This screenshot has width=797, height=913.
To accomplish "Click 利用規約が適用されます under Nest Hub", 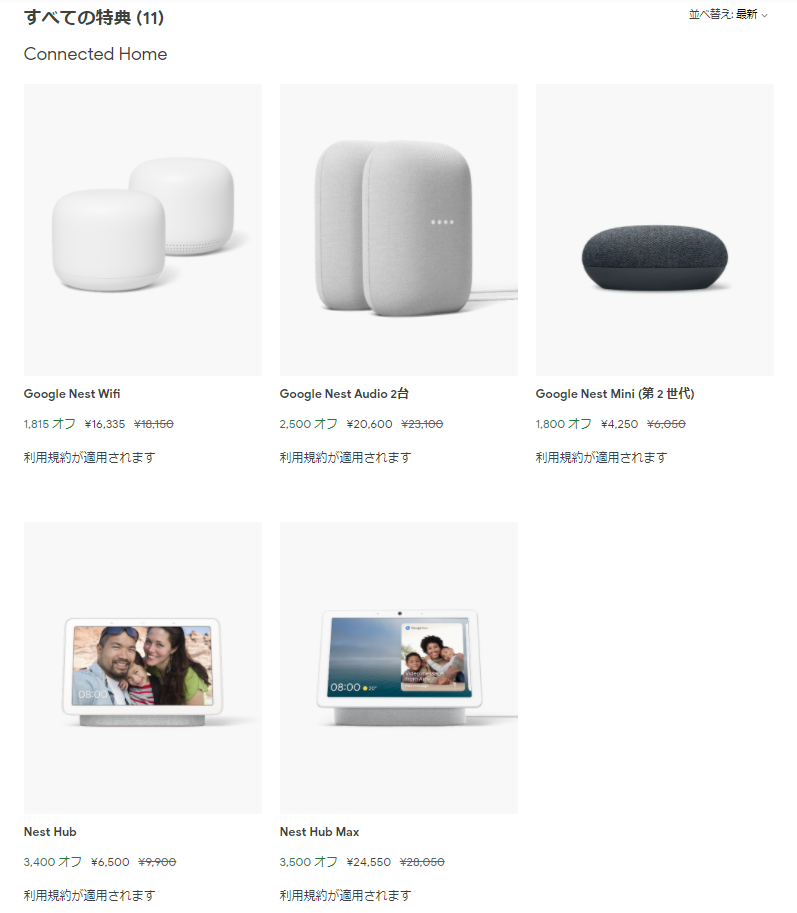I will [90, 895].
